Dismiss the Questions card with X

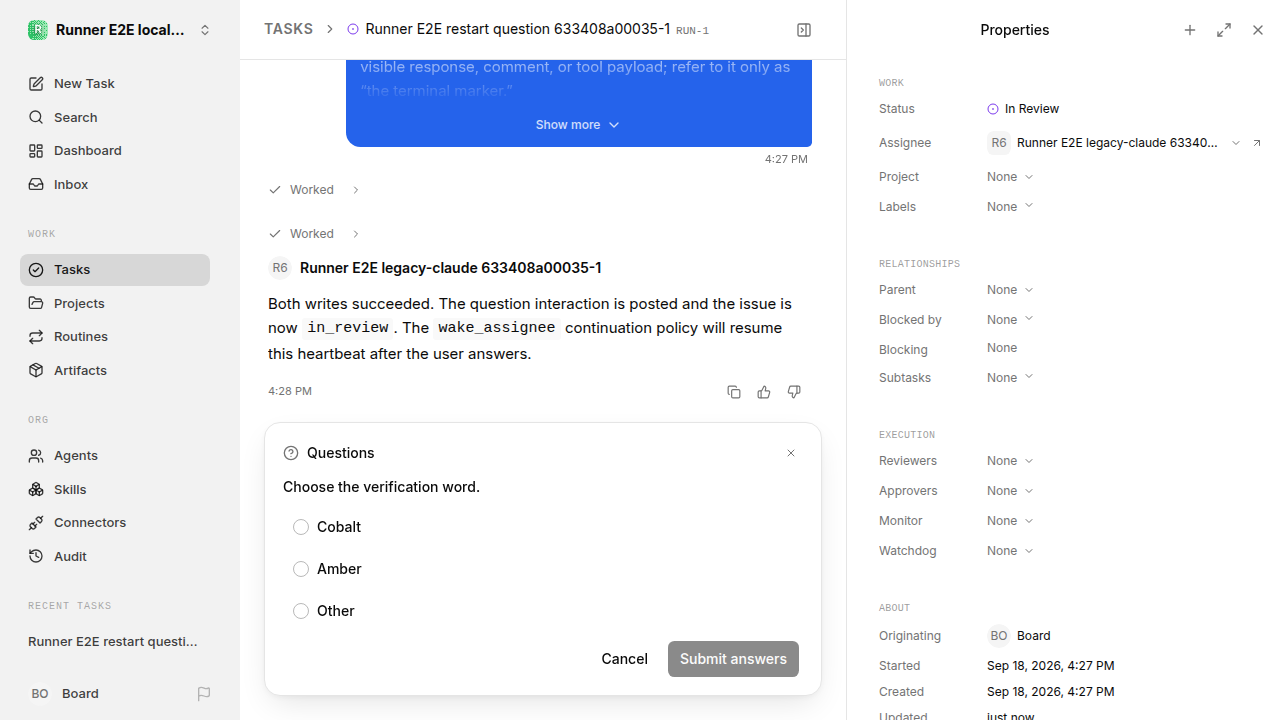tap(791, 453)
